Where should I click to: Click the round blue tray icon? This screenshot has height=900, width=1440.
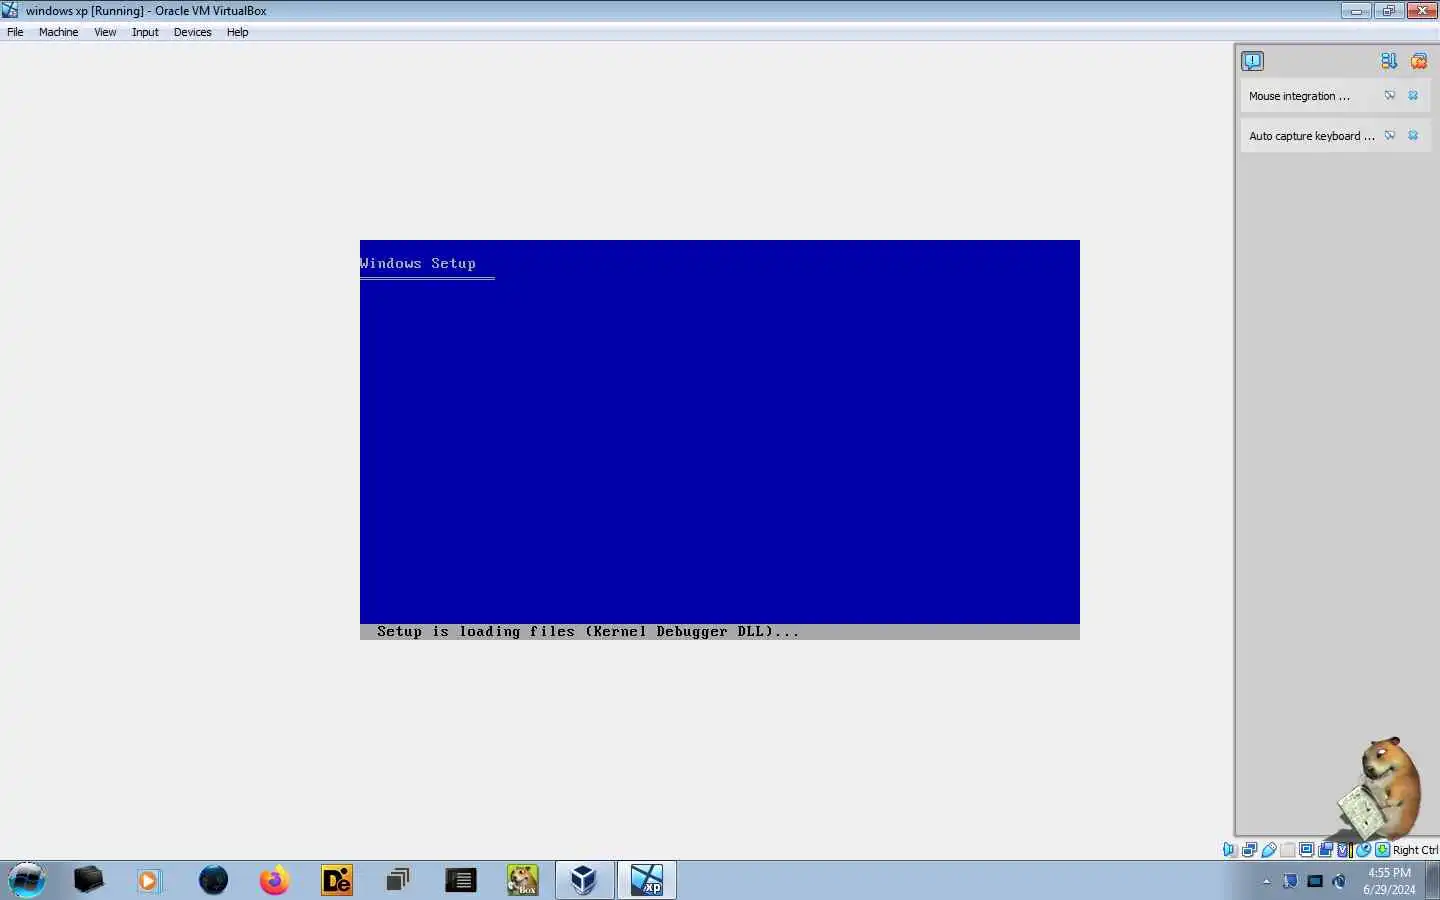click(x=1339, y=881)
